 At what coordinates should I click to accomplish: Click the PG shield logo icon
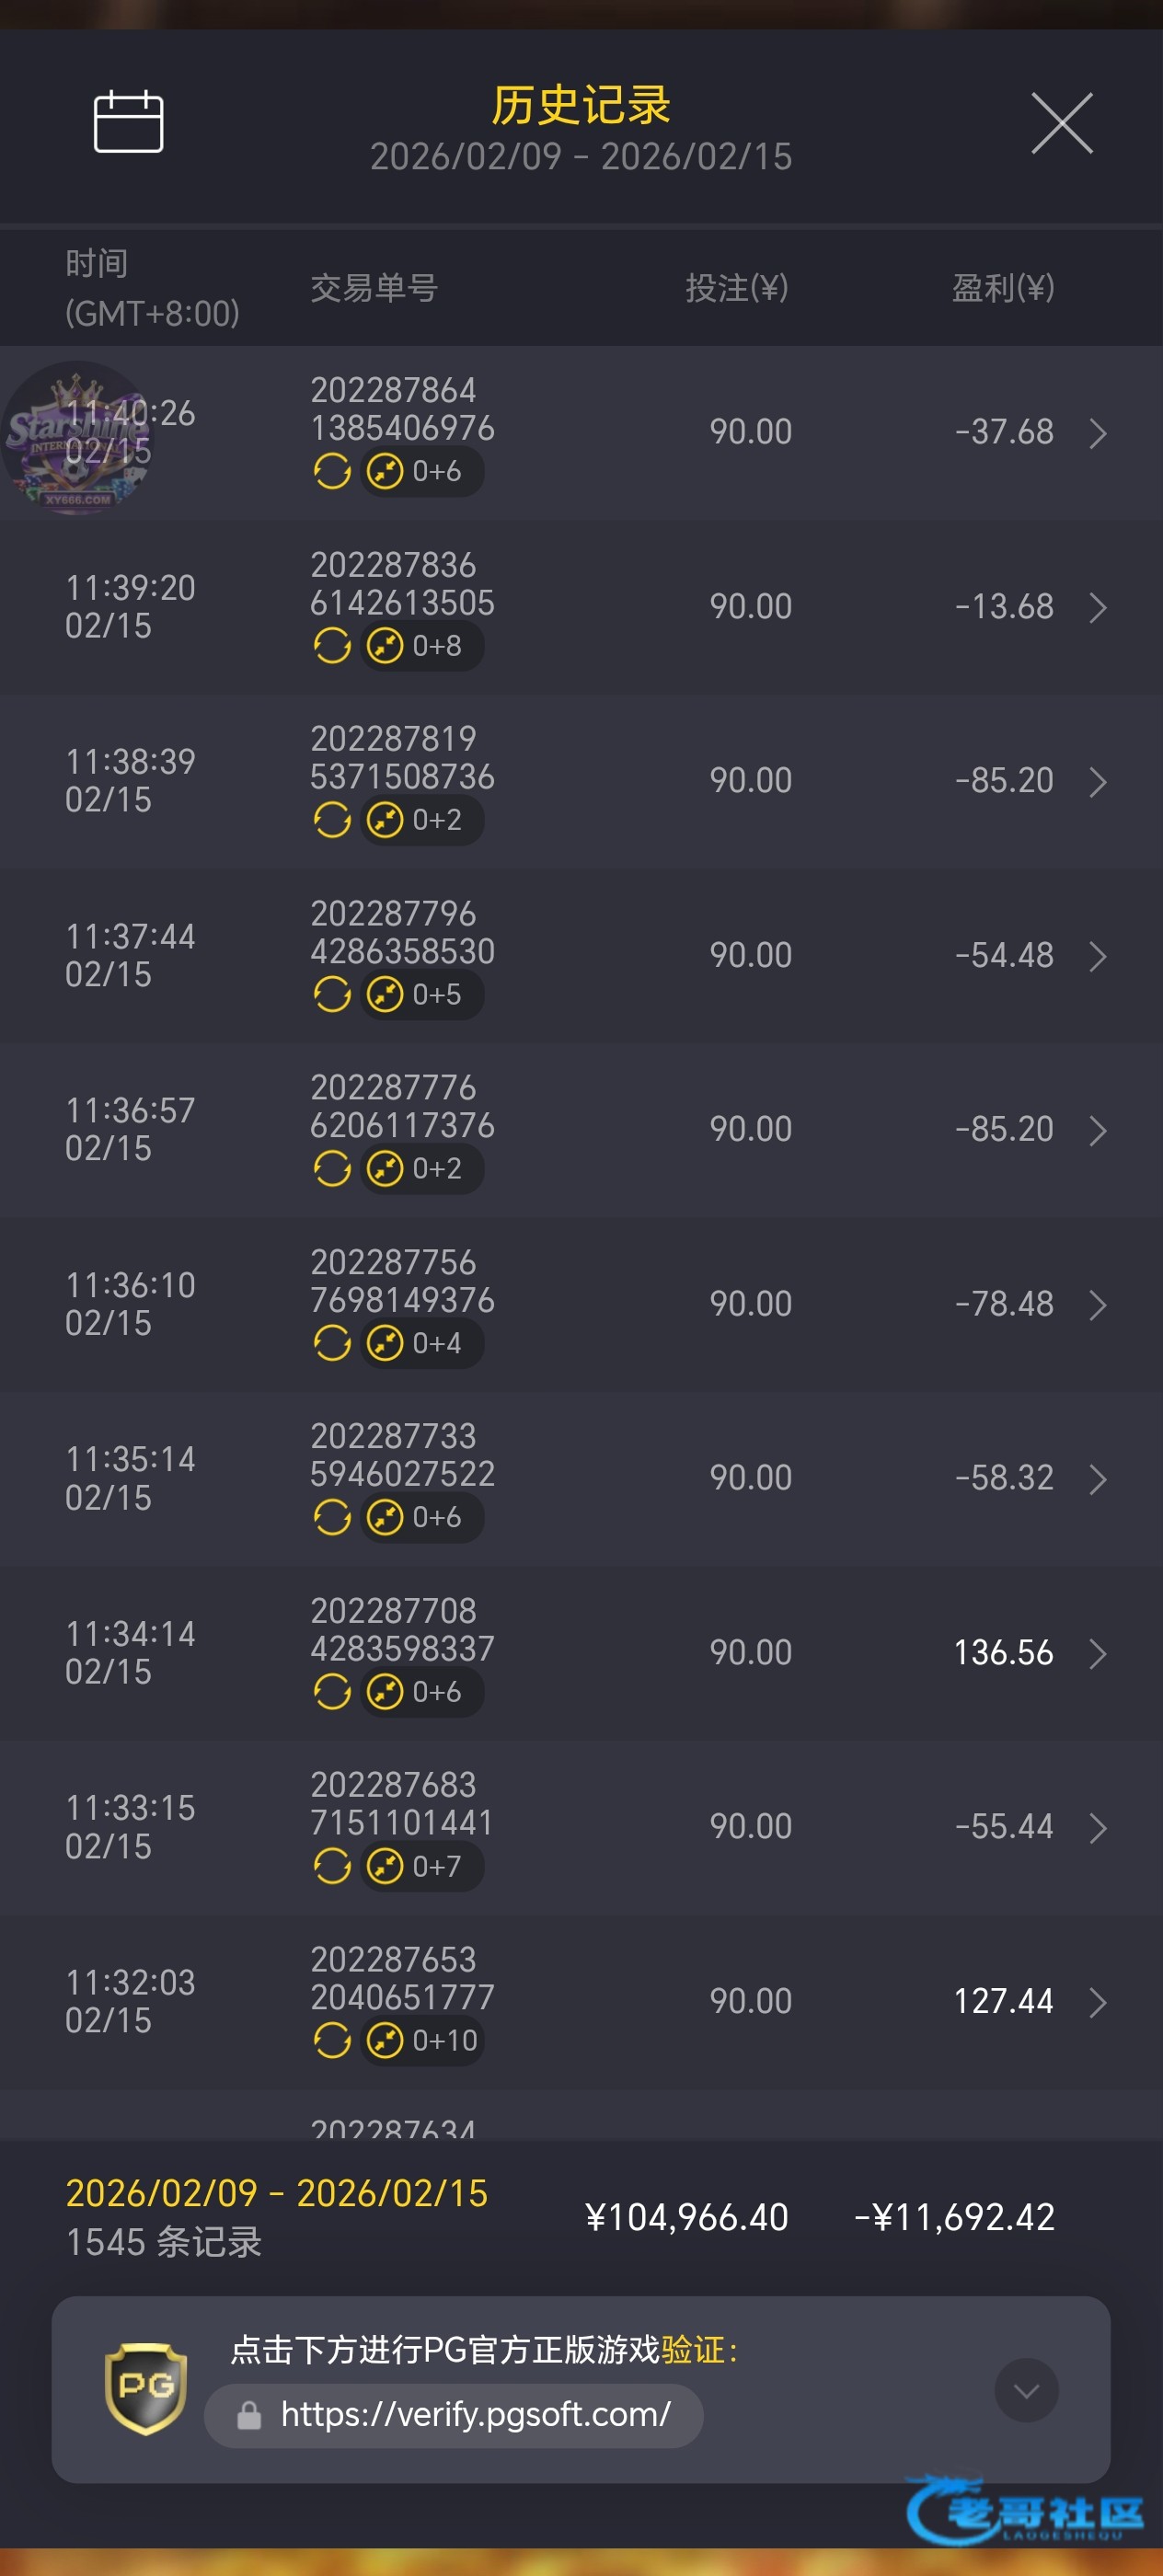click(146, 2387)
